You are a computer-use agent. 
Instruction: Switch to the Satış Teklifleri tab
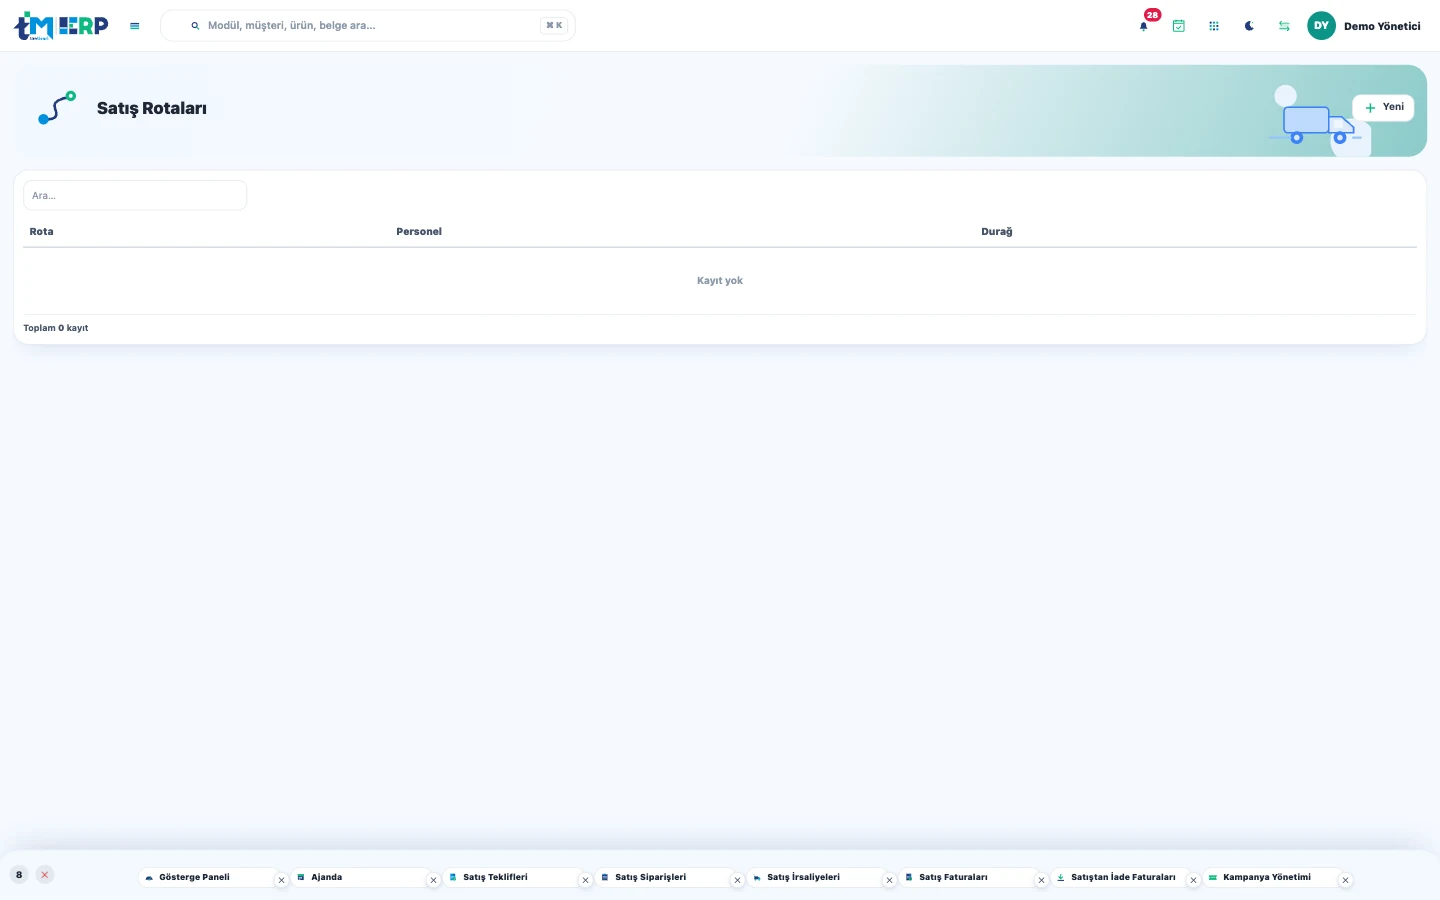coord(511,877)
